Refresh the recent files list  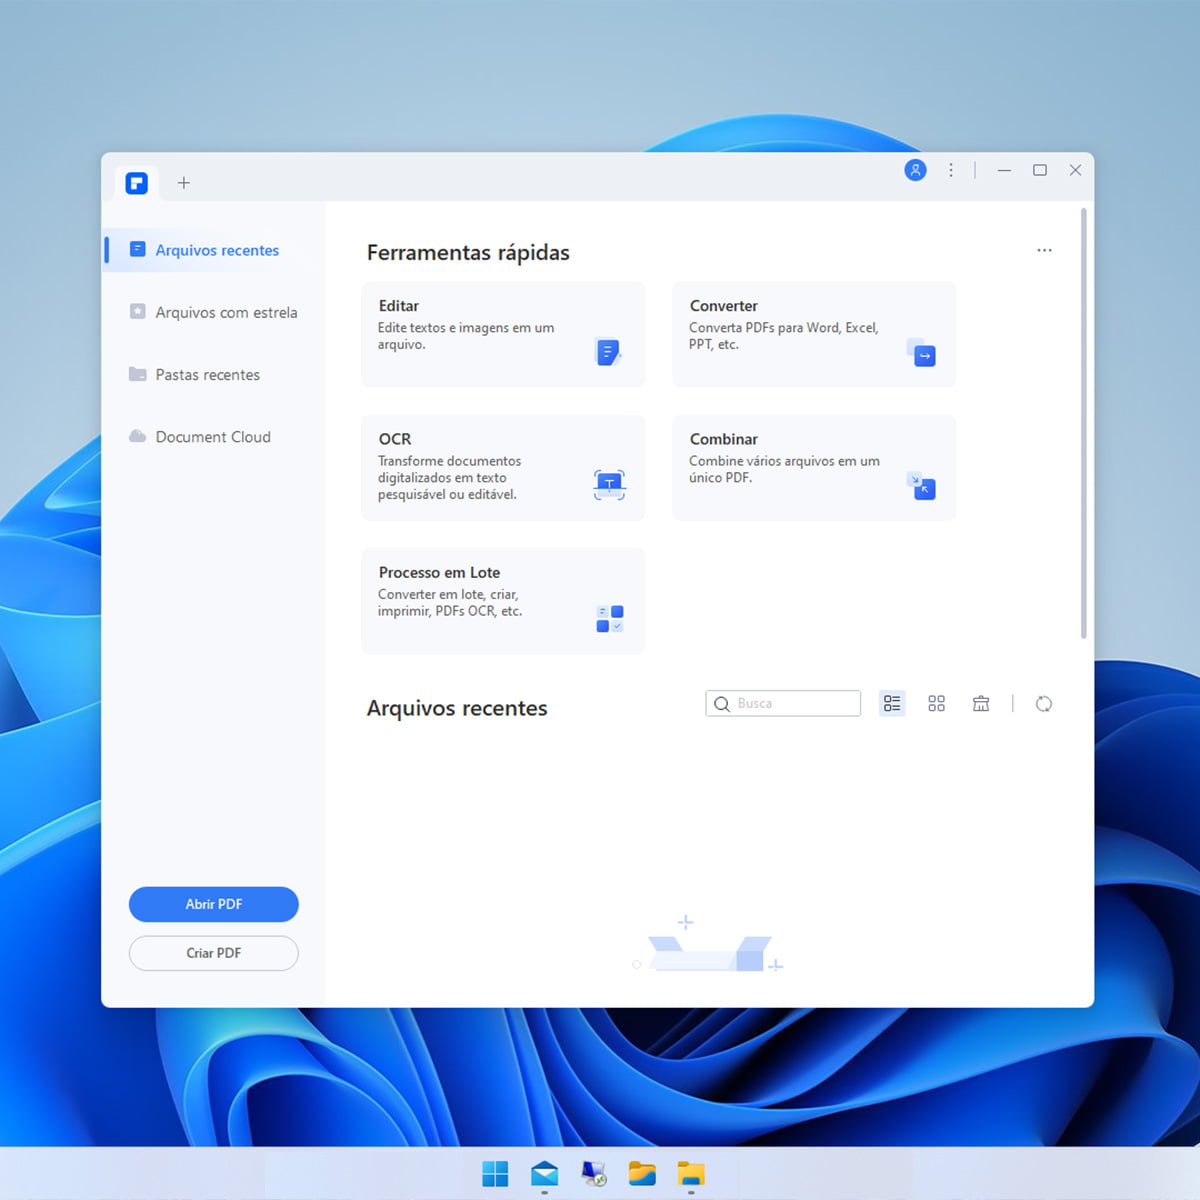tap(1044, 704)
